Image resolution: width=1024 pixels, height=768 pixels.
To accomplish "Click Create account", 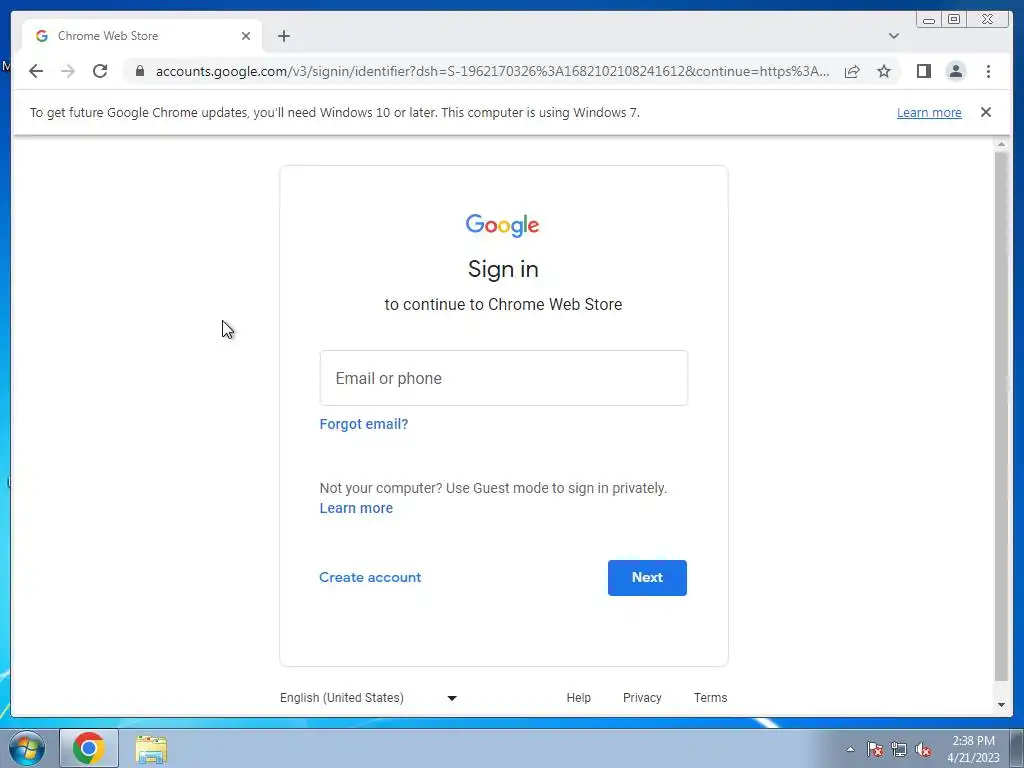I will 370,577.
